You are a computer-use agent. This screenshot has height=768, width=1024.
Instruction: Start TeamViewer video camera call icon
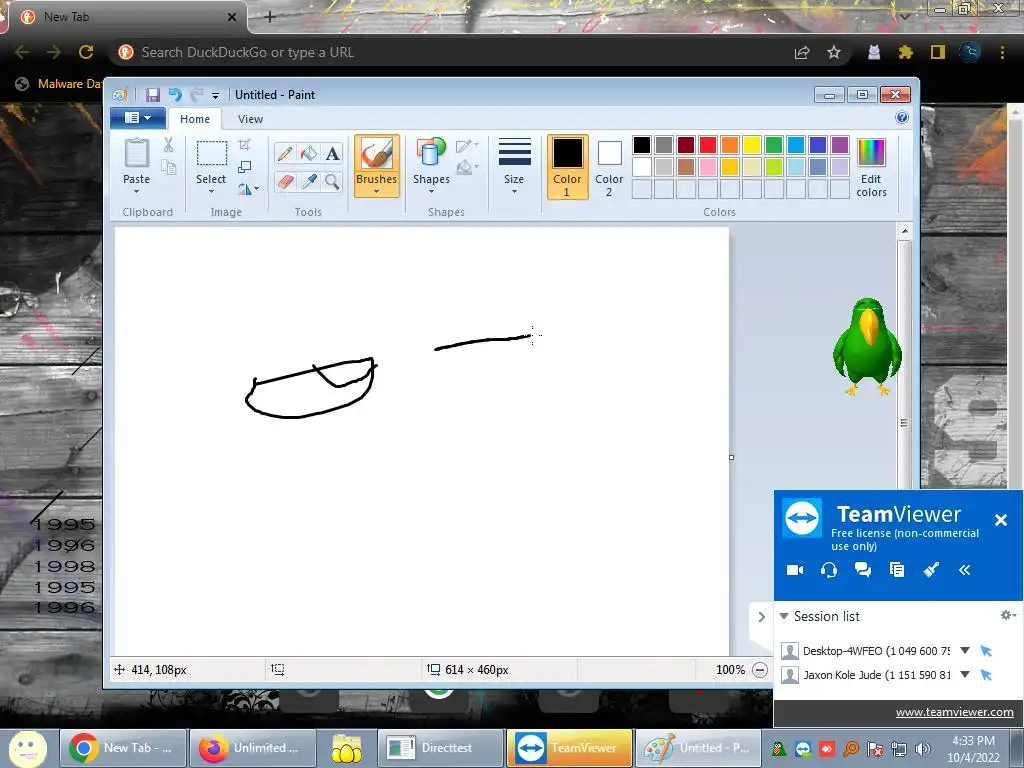[795, 570]
